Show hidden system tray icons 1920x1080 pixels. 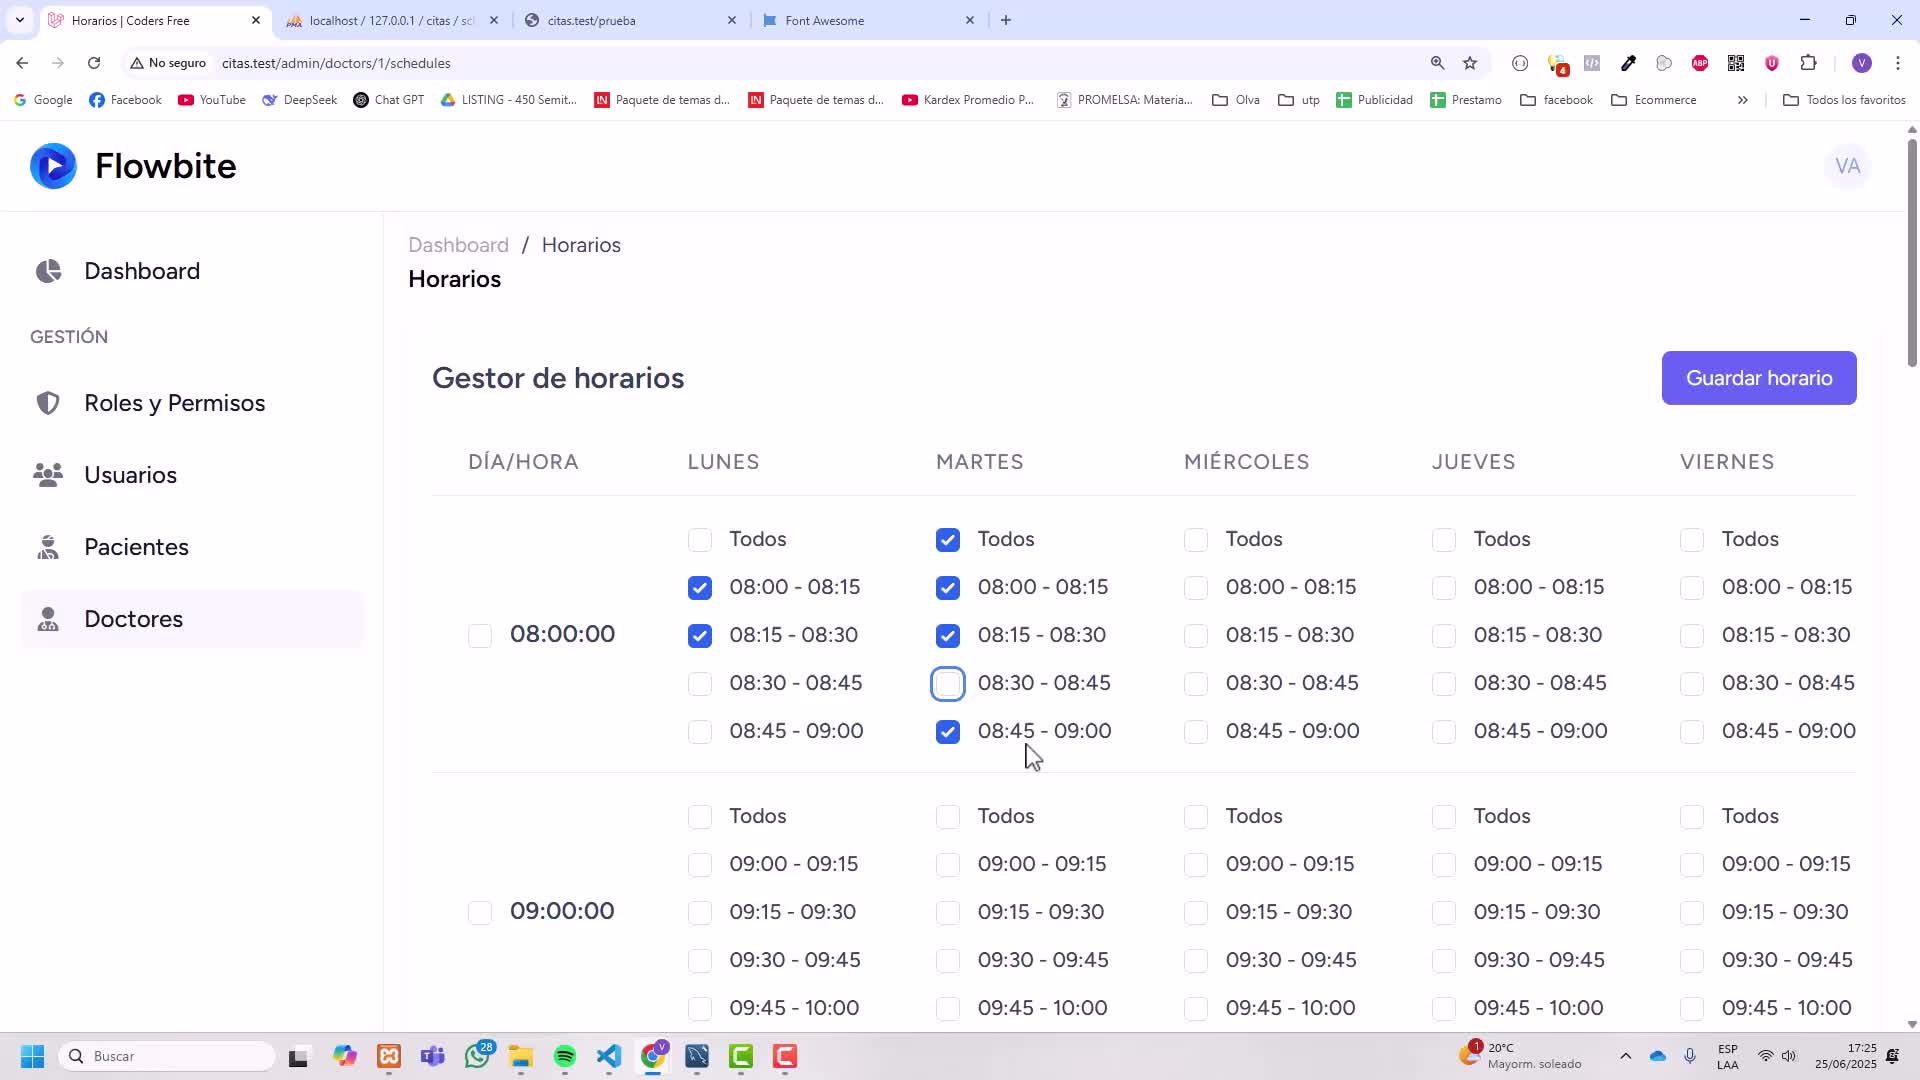tap(1625, 1056)
